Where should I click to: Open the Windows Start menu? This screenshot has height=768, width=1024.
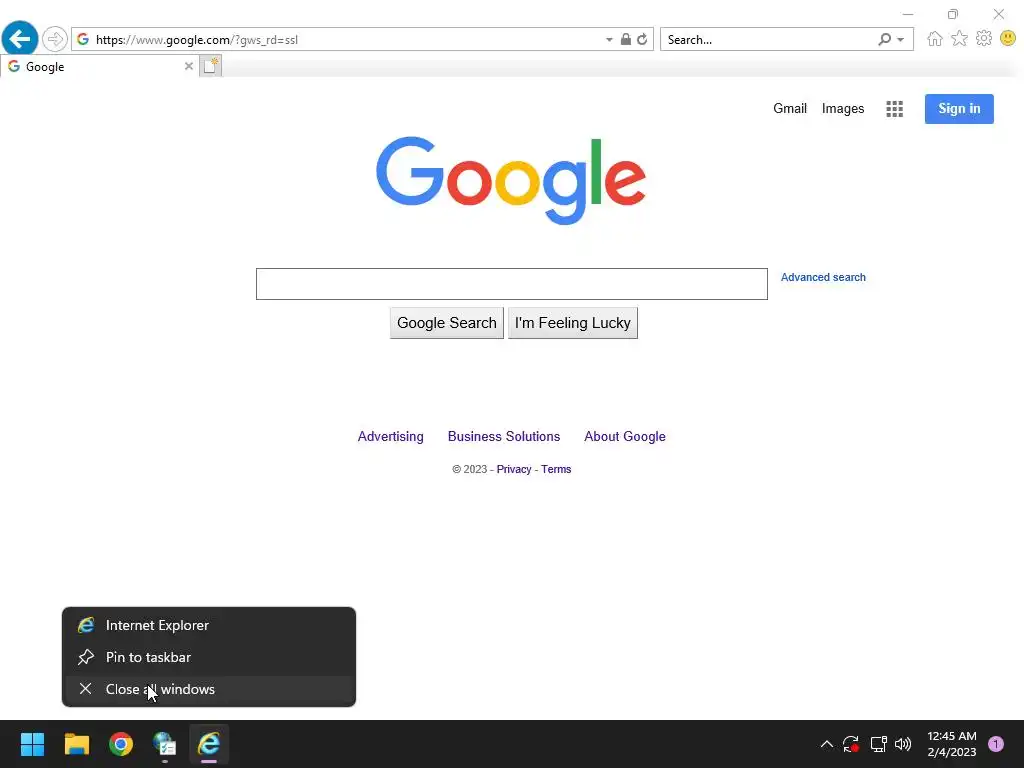[32, 744]
